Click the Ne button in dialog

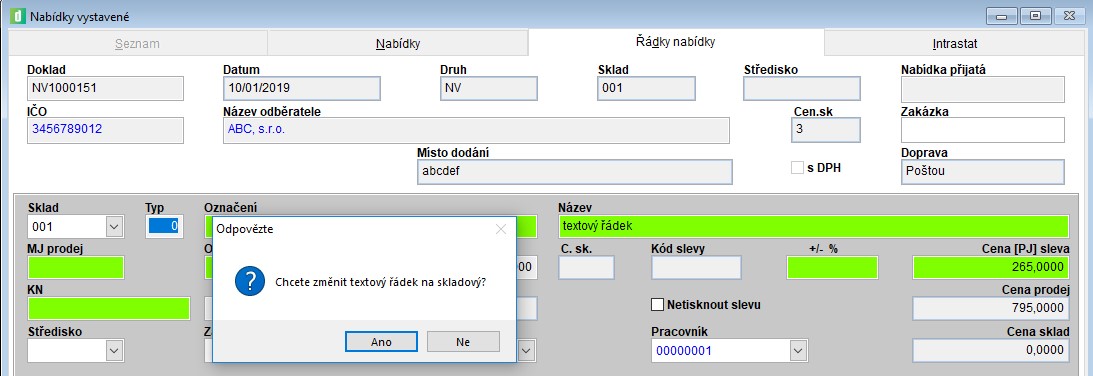(463, 342)
